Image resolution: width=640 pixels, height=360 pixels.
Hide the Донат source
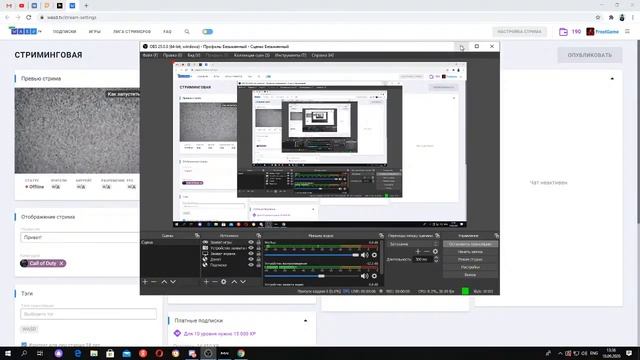point(251,259)
